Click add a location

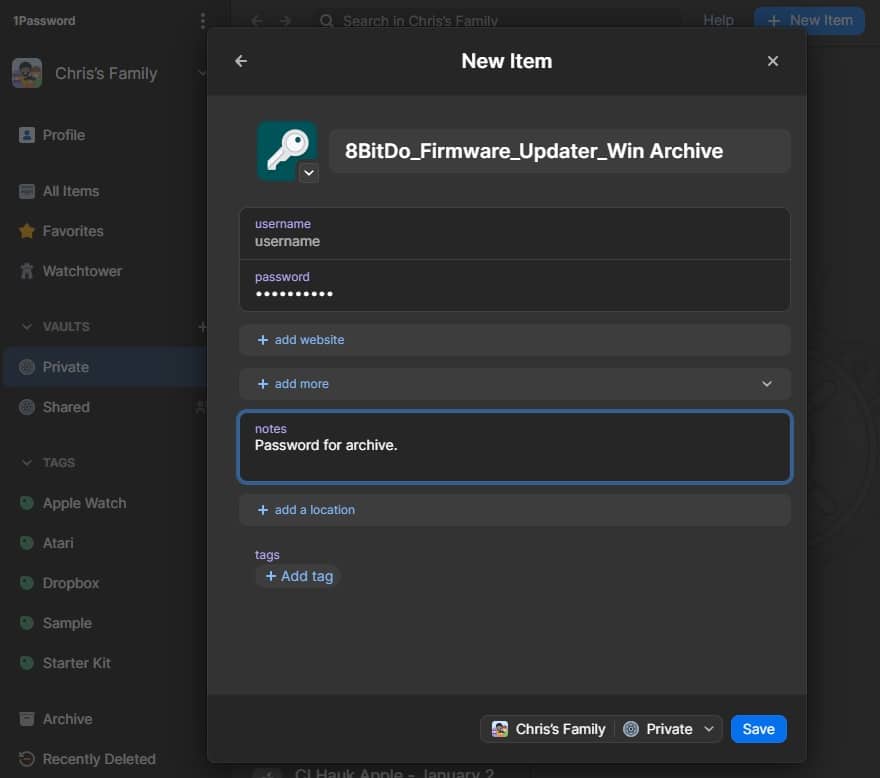click(x=515, y=510)
